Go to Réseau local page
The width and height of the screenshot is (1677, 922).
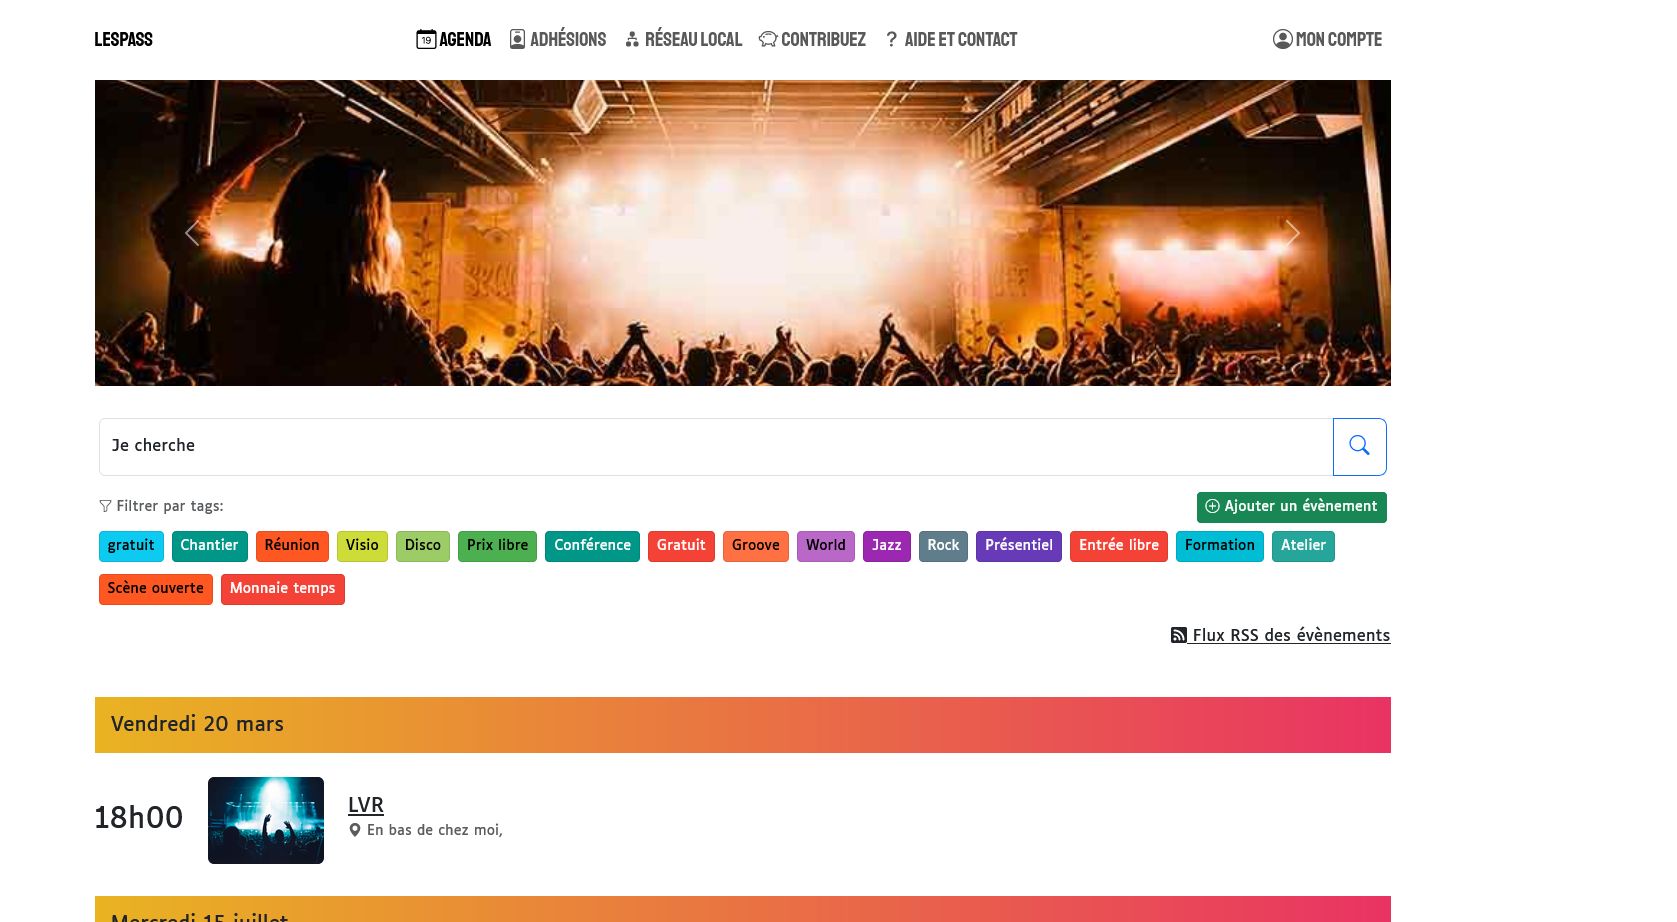point(683,40)
